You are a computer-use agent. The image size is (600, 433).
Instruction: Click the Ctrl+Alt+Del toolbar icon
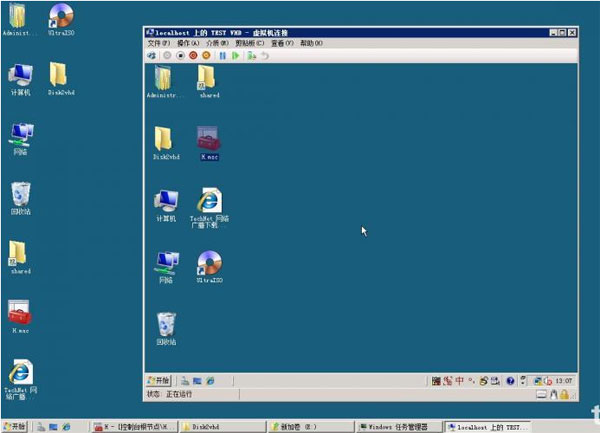[x=153, y=56]
